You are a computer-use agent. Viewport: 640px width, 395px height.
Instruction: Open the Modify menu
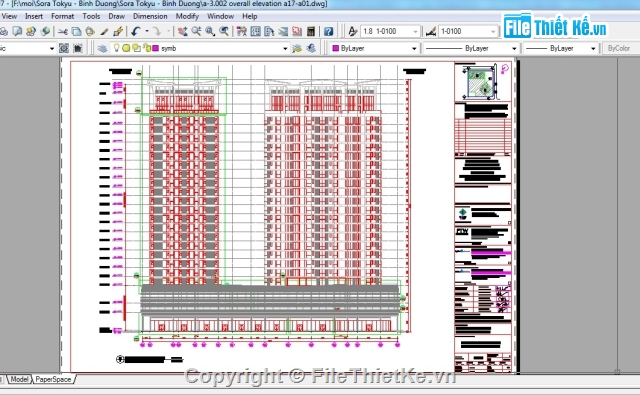coord(187,16)
